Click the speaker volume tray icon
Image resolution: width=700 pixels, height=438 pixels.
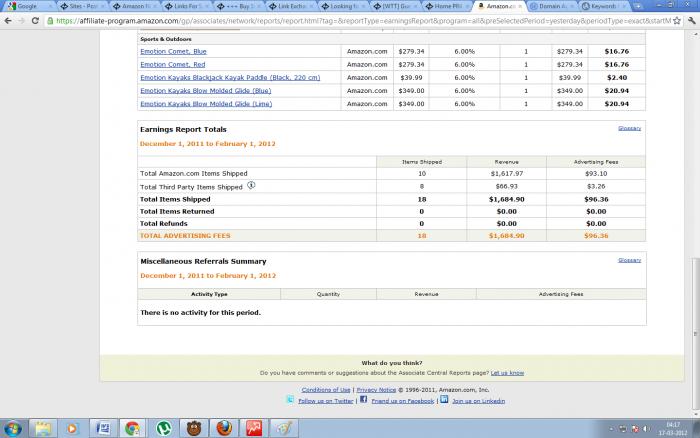(x=646, y=429)
